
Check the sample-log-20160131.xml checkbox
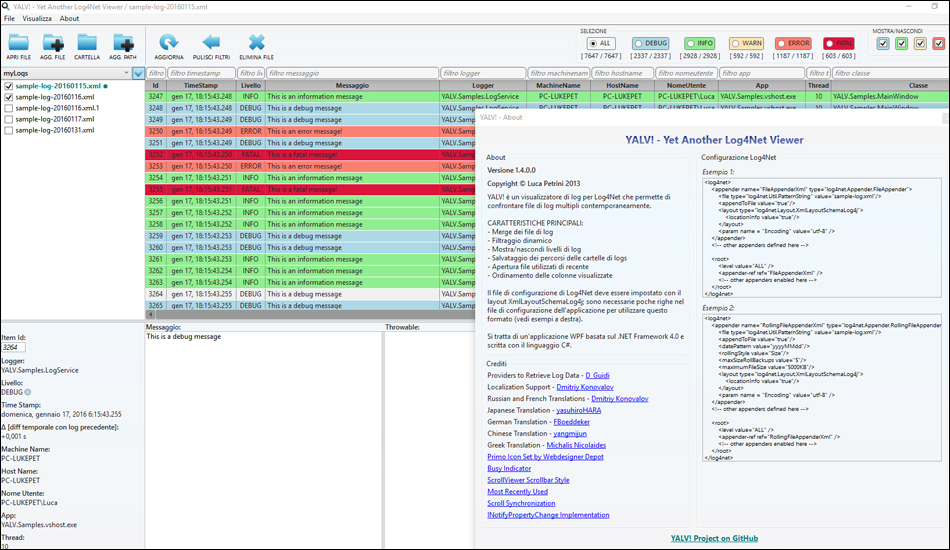coord(8,130)
